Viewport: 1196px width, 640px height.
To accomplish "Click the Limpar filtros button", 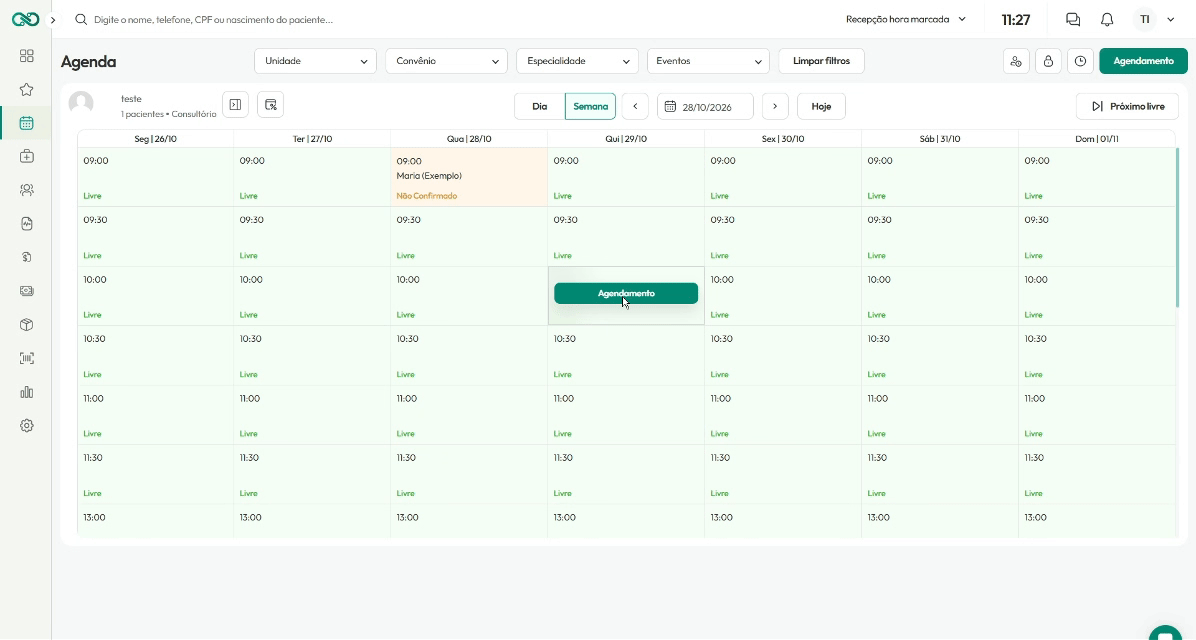I will click(x=821, y=61).
